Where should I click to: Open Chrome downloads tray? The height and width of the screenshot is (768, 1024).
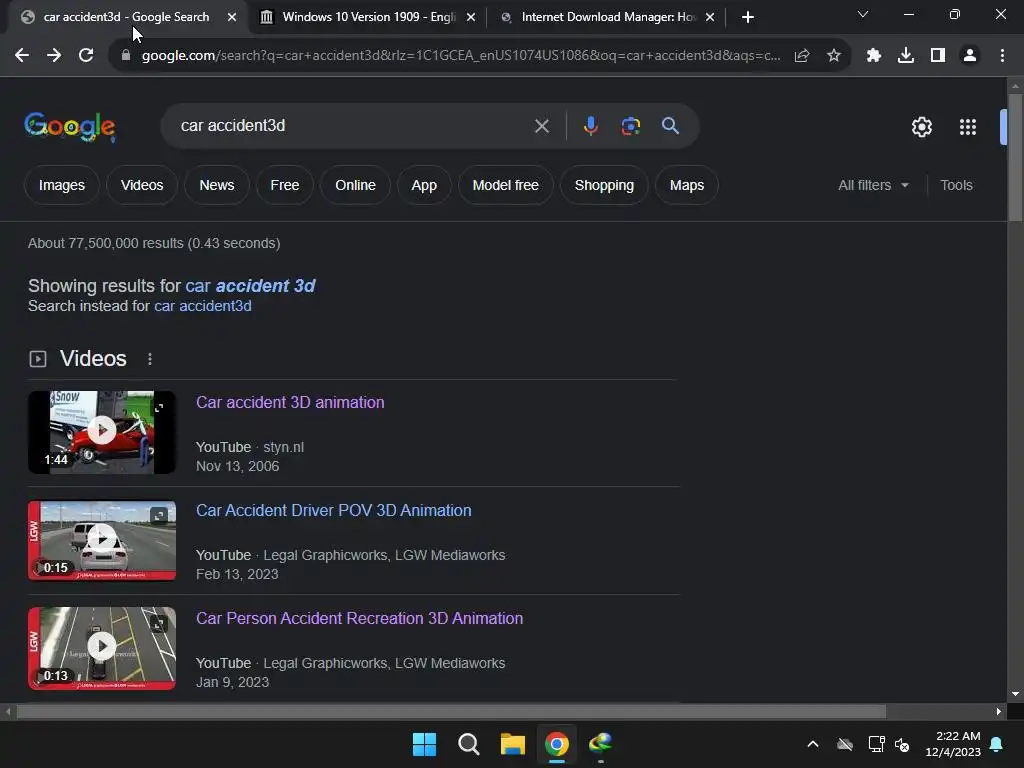coord(906,56)
